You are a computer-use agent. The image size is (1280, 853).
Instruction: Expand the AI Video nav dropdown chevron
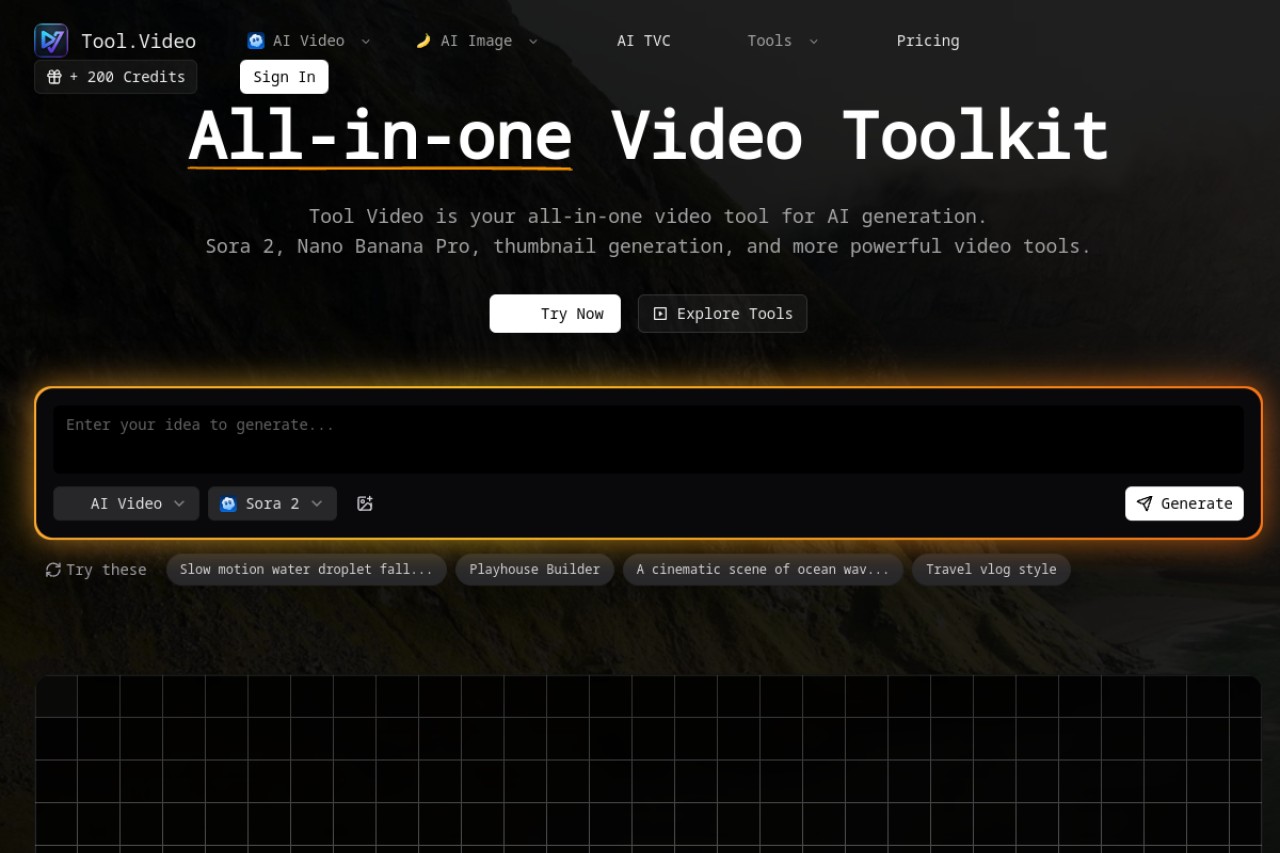coord(365,41)
